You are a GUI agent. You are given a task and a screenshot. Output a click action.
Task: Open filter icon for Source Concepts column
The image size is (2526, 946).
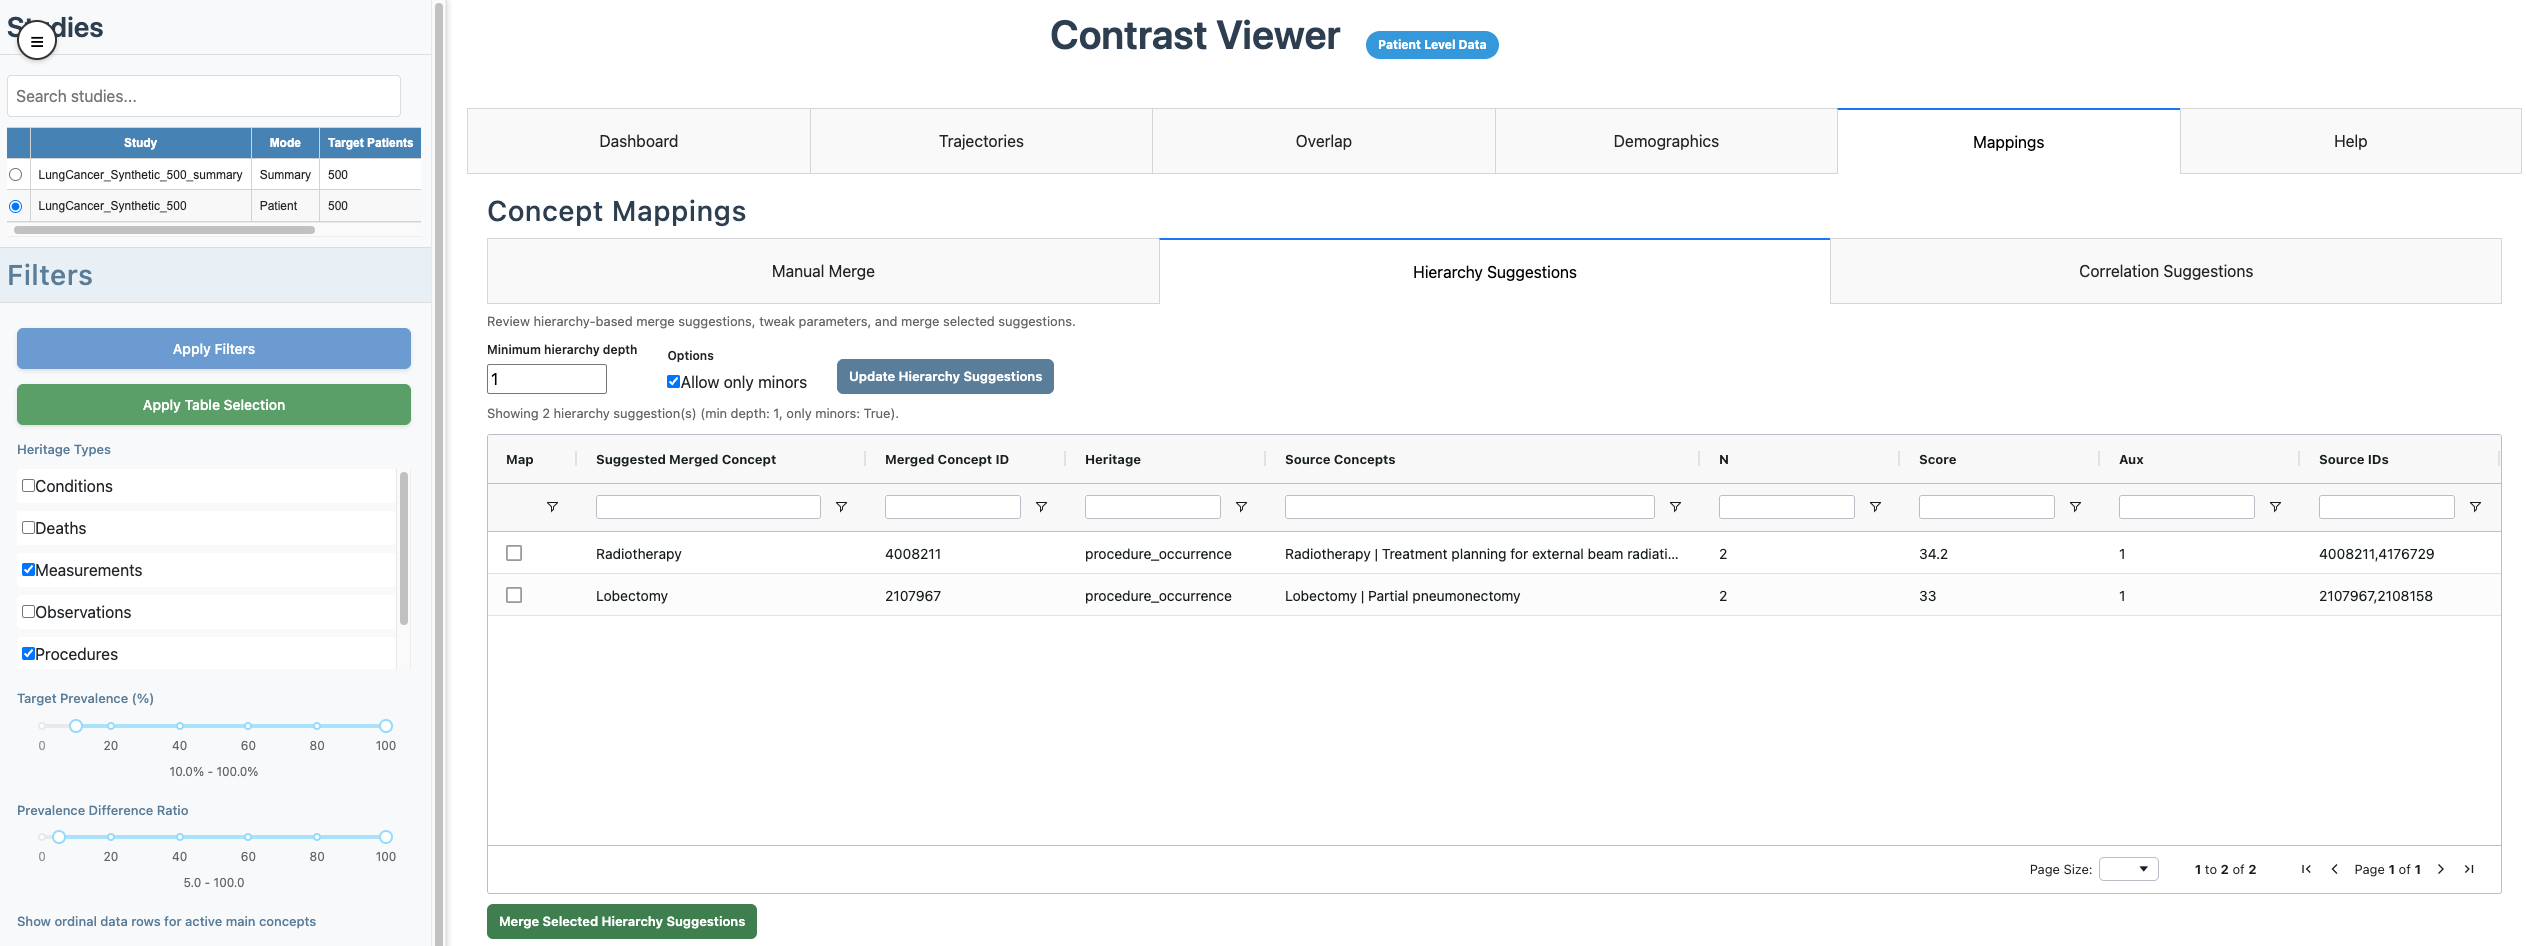pyautogui.click(x=1675, y=507)
